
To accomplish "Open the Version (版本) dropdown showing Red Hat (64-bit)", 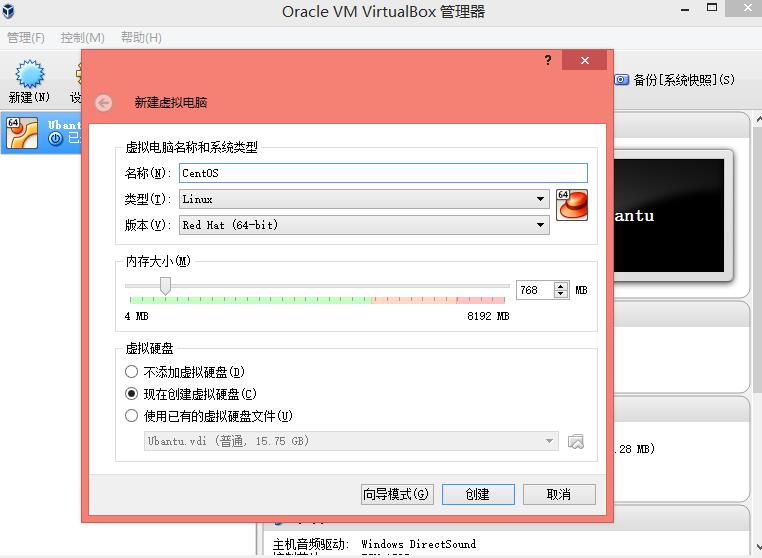I will click(x=364, y=225).
